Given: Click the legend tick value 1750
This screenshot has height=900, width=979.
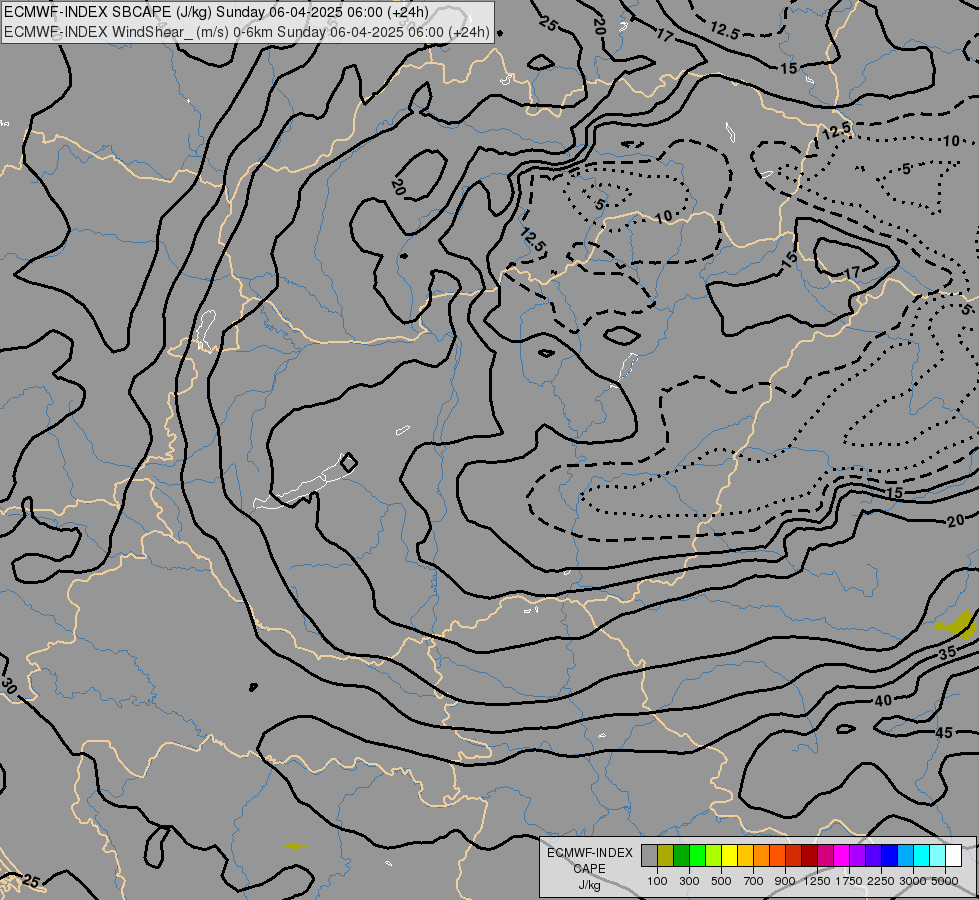Looking at the screenshot, I should (x=849, y=881).
